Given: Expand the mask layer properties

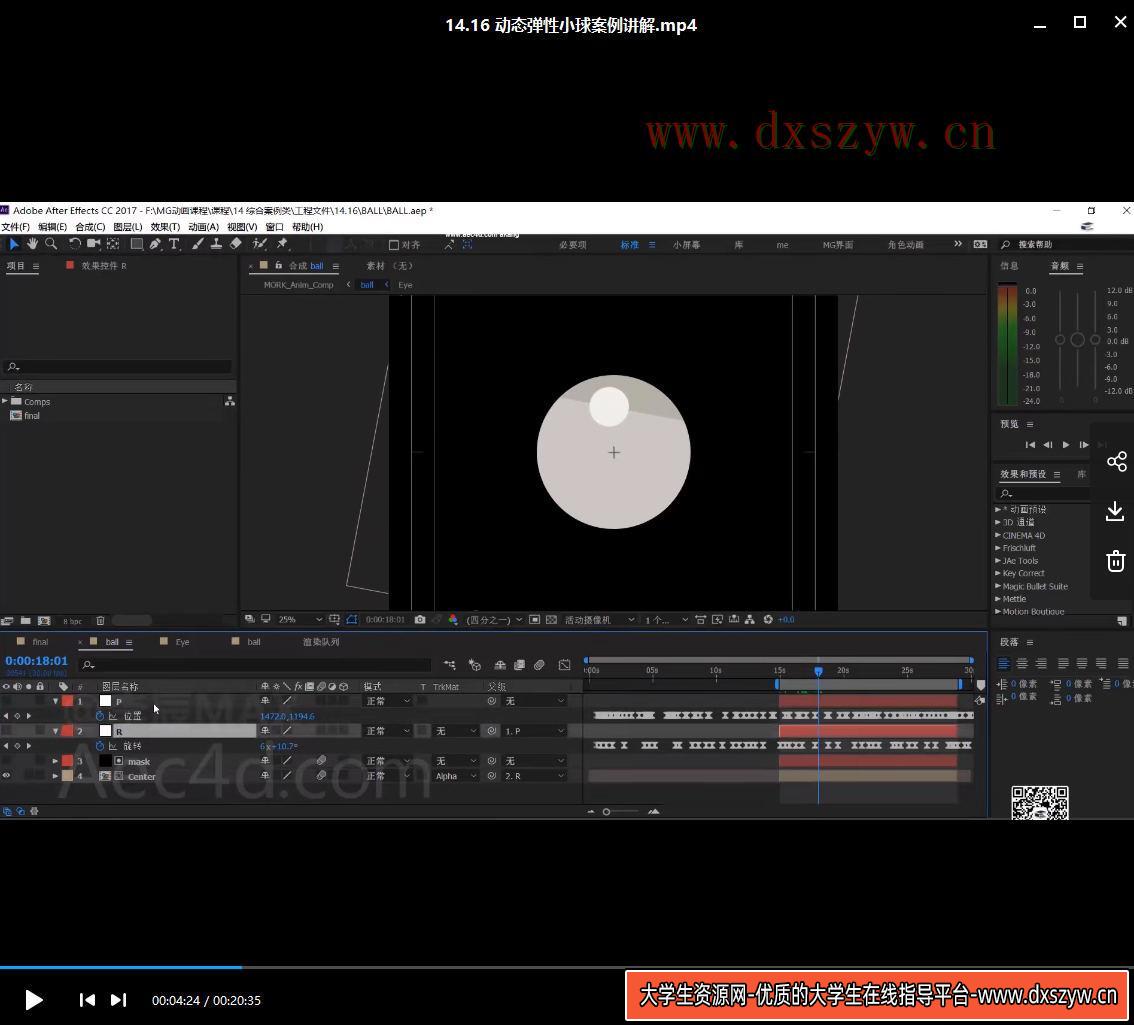Looking at the screenshot, I should [55, 761].
